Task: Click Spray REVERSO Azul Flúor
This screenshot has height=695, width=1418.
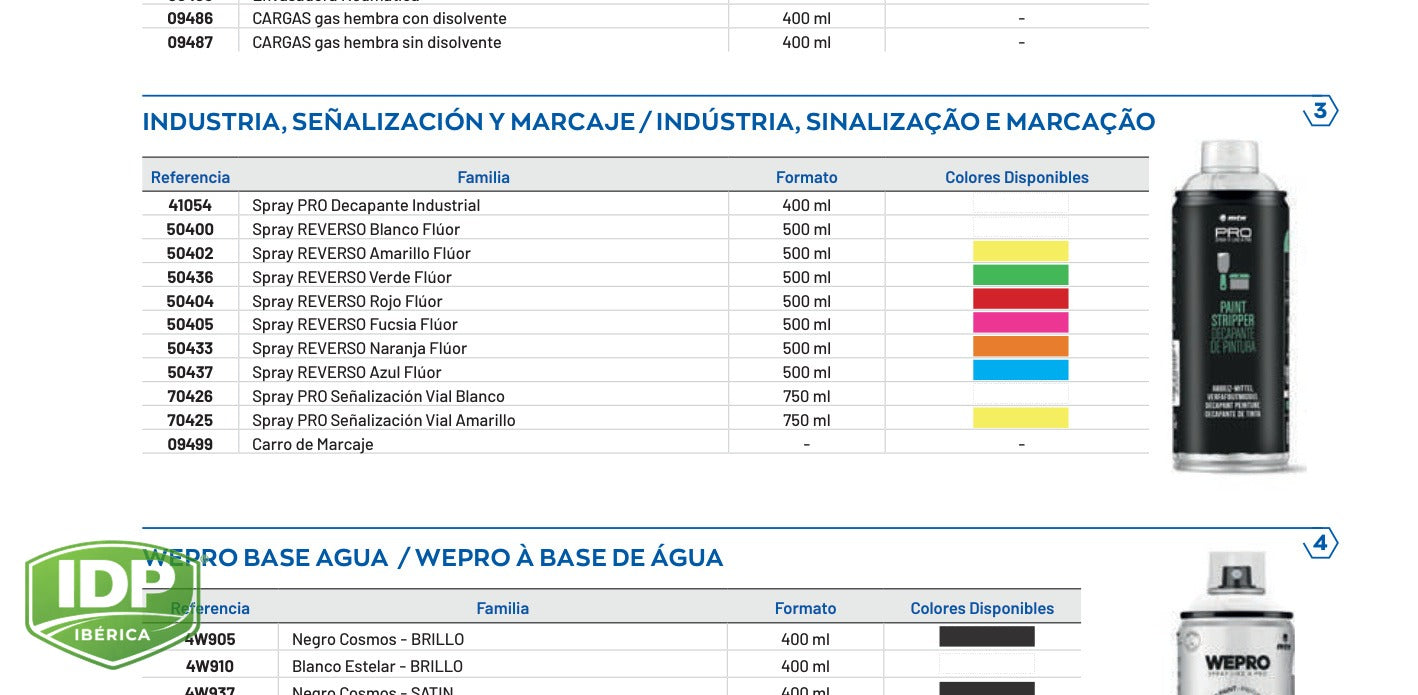Action: click(x=347, y=372)
